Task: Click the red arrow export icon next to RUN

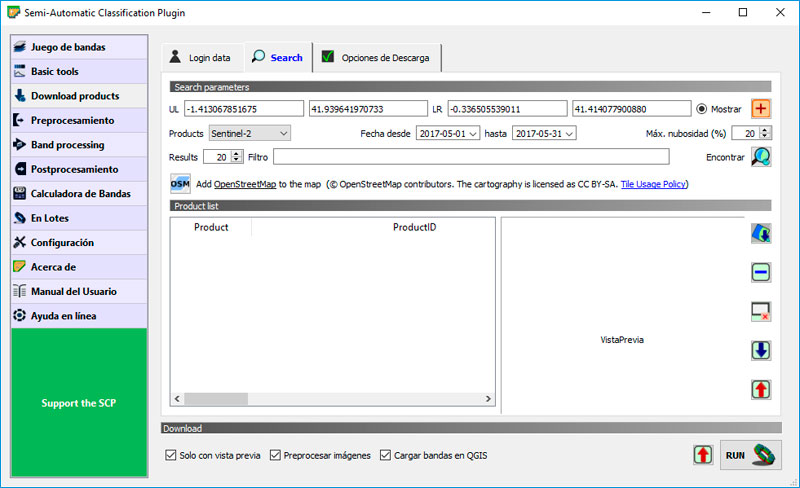Action: click(703, 455)
